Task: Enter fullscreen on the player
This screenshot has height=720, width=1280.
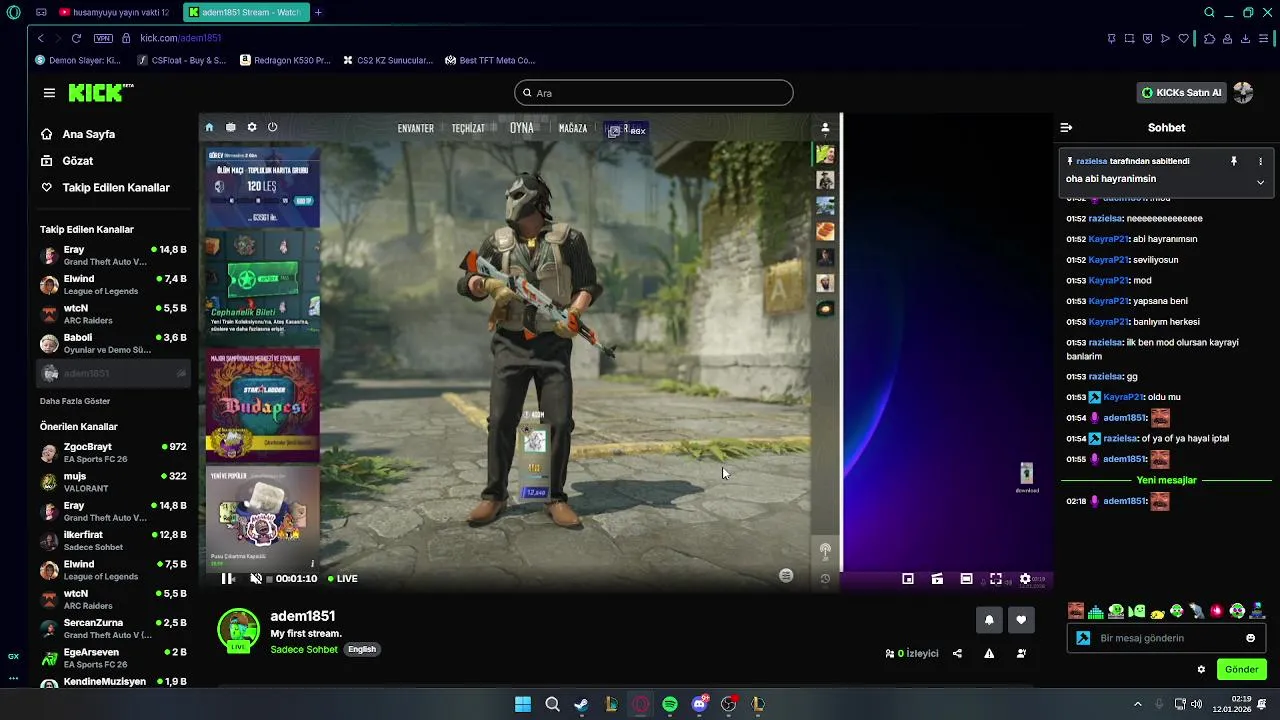Action: (996, 579)
